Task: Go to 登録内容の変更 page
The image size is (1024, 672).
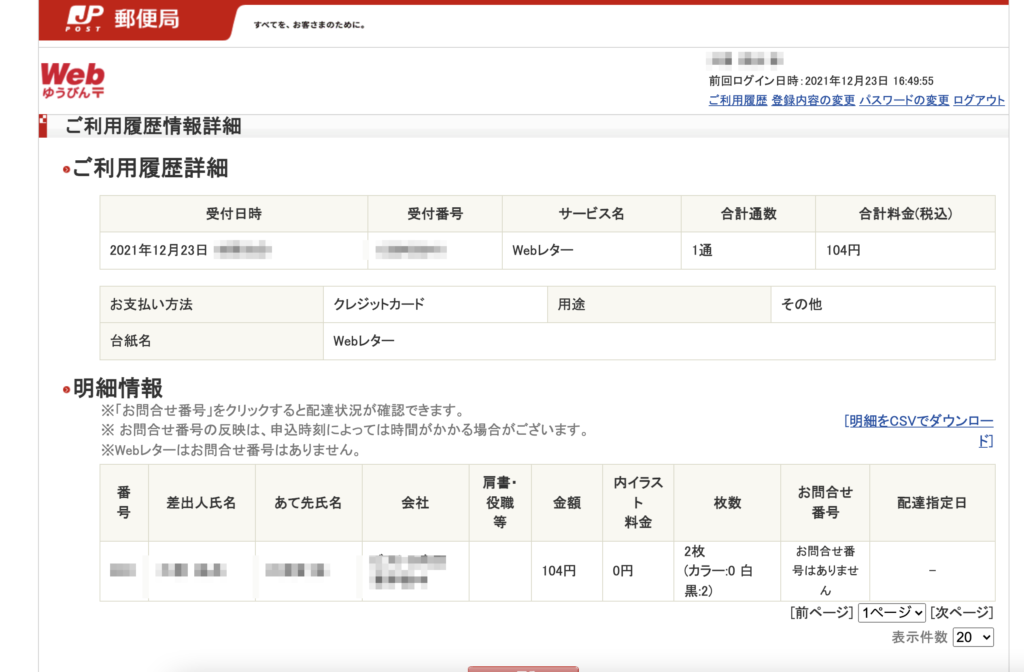Action: tap(813, 100)
